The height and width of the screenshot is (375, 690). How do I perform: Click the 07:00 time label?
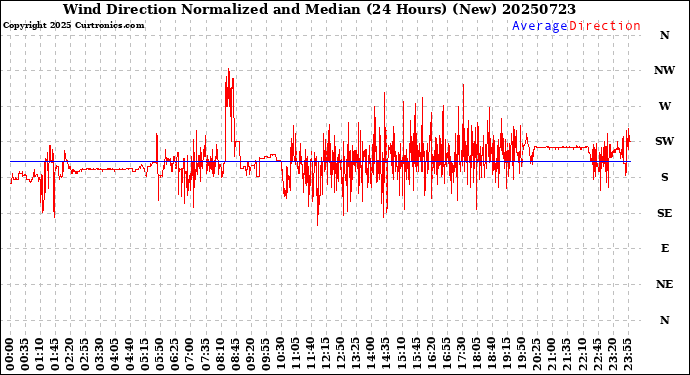[191, 354]
